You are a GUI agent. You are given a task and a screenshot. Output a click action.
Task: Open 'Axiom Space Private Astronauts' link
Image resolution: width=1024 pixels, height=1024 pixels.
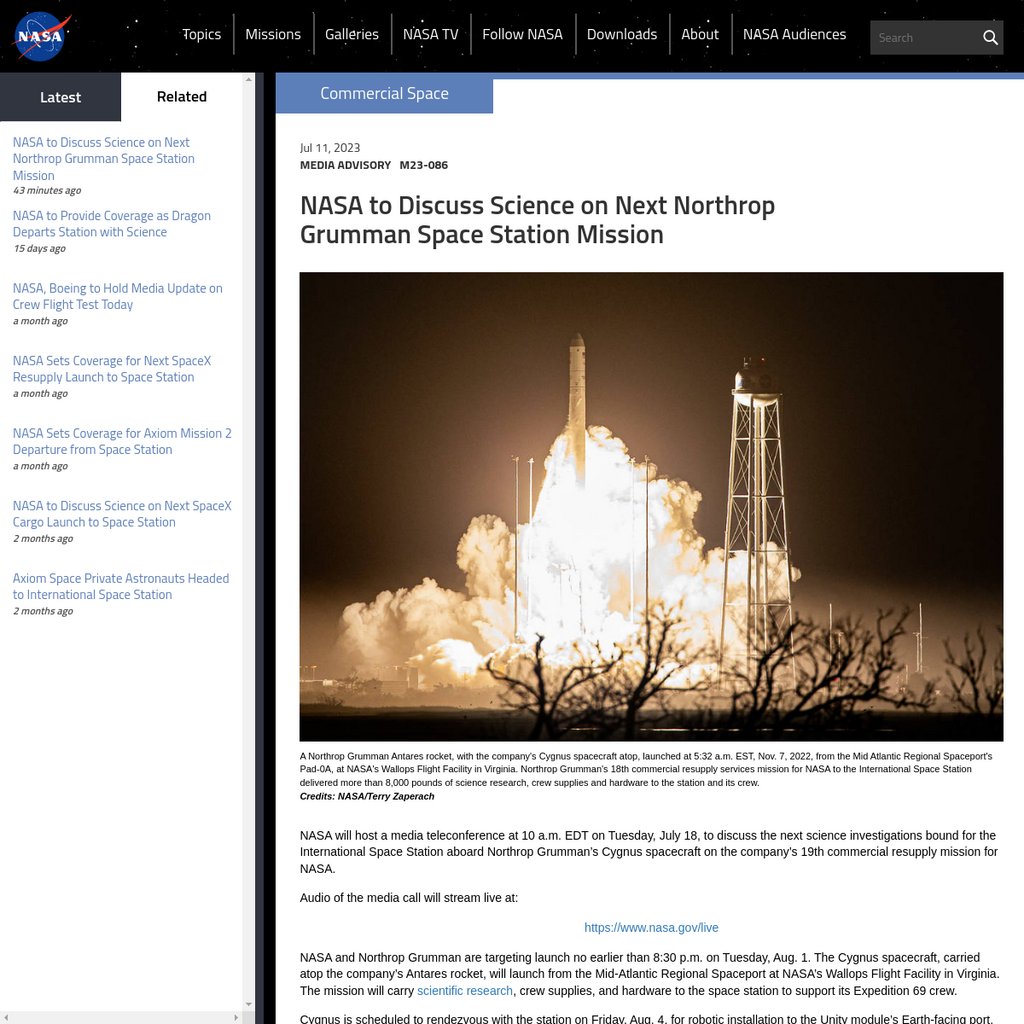[x=121, y=586]
